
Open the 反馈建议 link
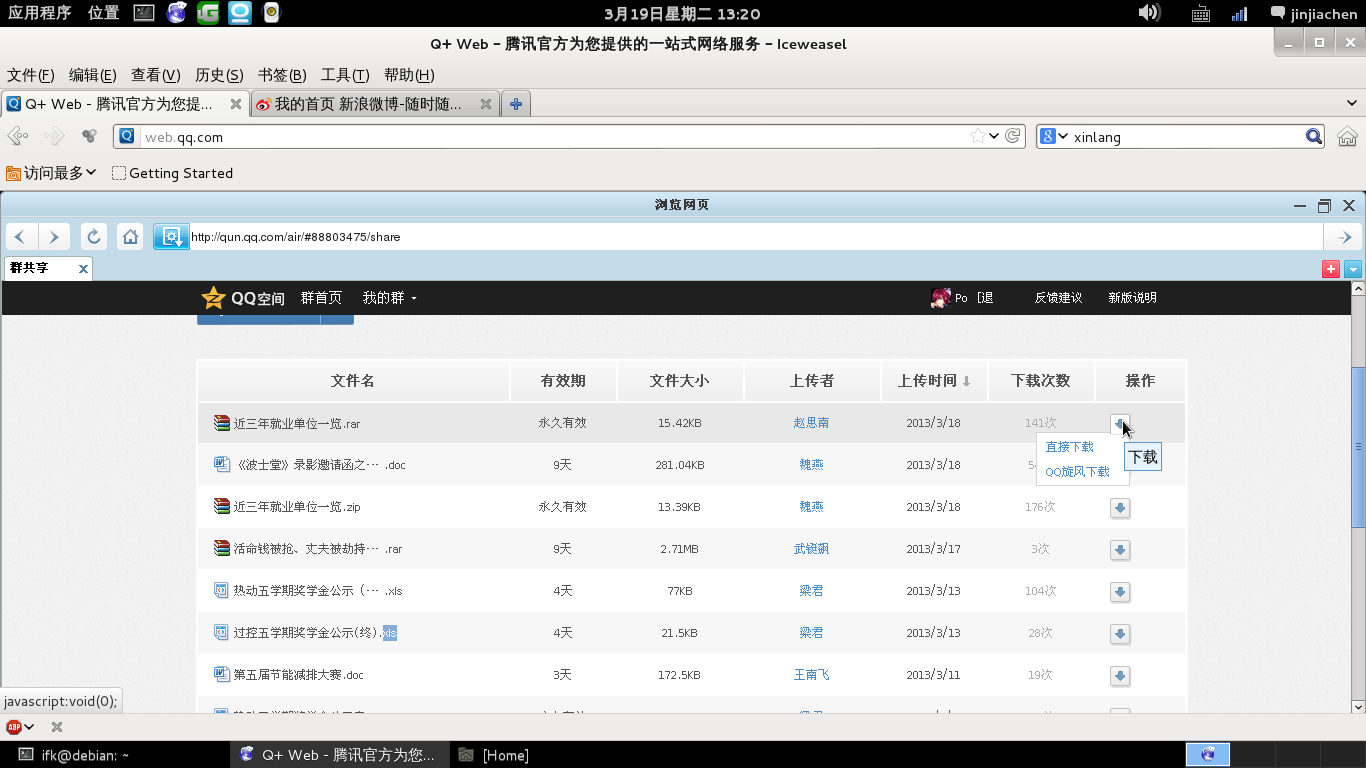click(1058, 298)
